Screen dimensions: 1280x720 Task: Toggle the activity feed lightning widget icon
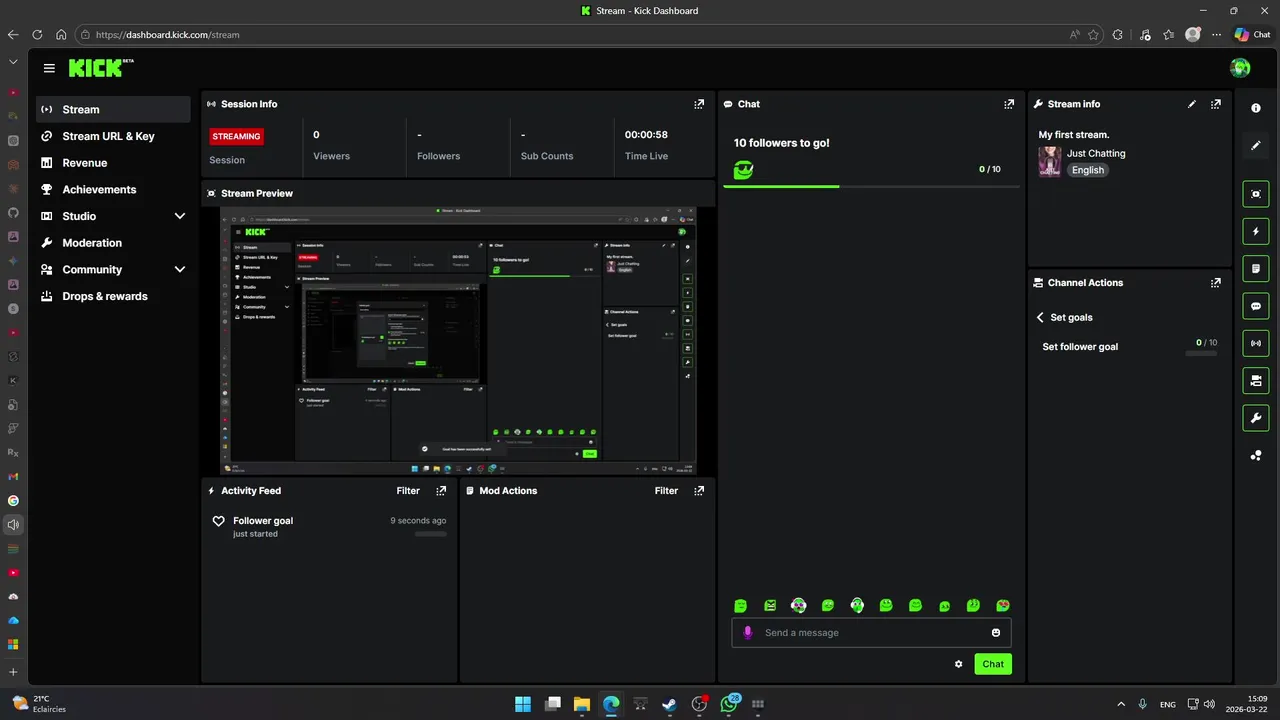1256,231
